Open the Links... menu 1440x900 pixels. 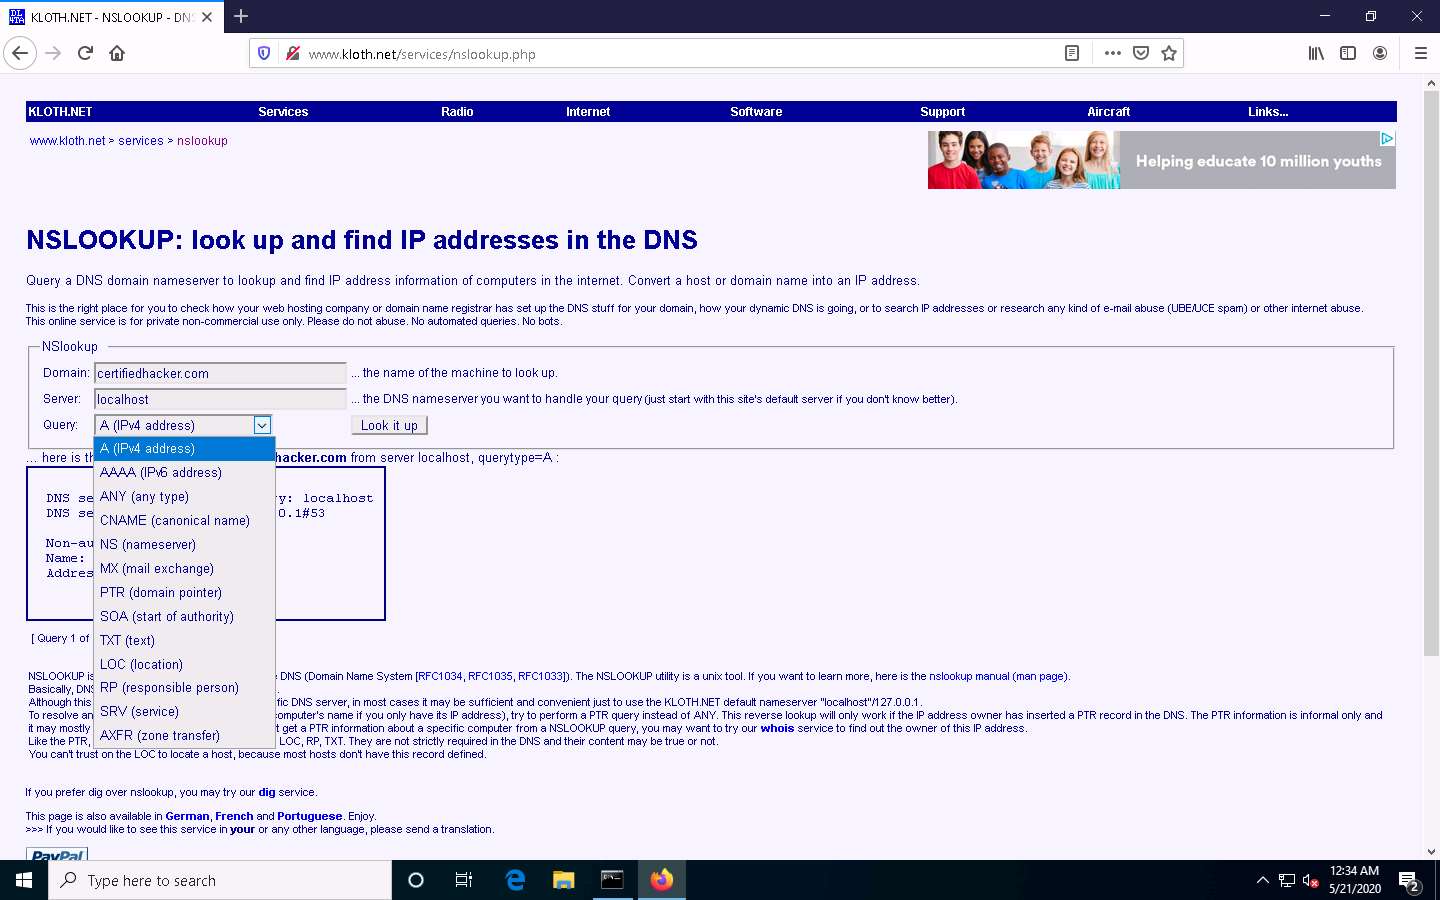(1268, 112)
